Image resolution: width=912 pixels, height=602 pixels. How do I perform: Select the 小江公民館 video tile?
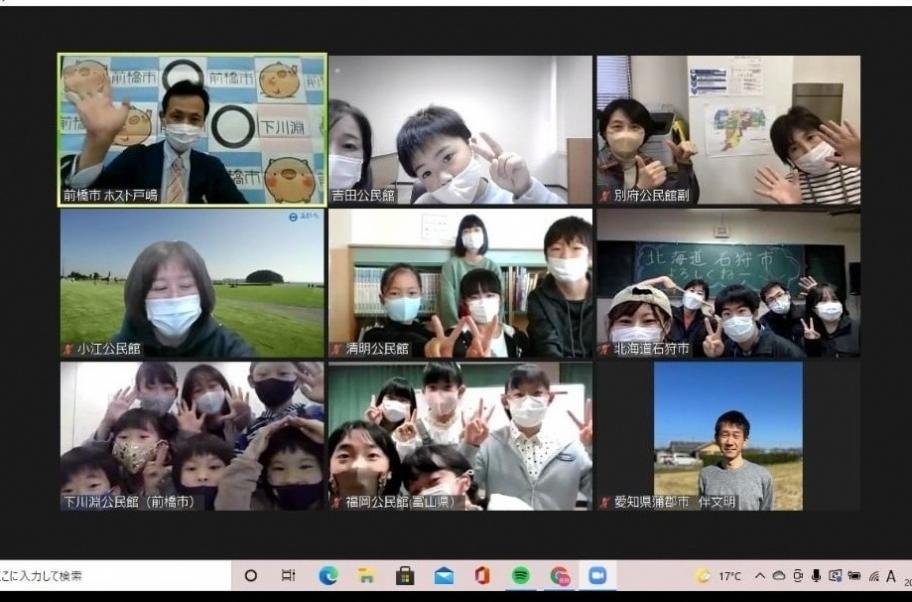(x=192, y=283)
